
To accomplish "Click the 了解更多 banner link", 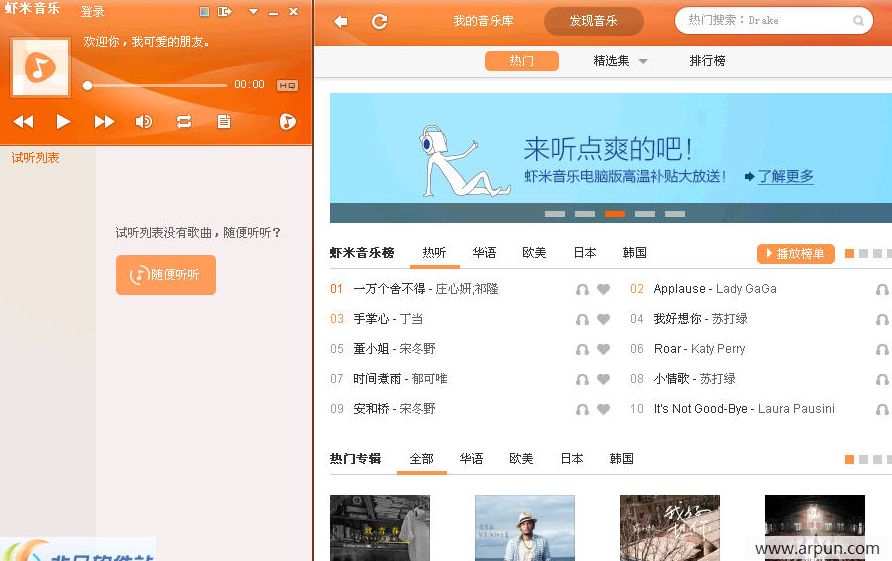I will click(x=785, y=176).
